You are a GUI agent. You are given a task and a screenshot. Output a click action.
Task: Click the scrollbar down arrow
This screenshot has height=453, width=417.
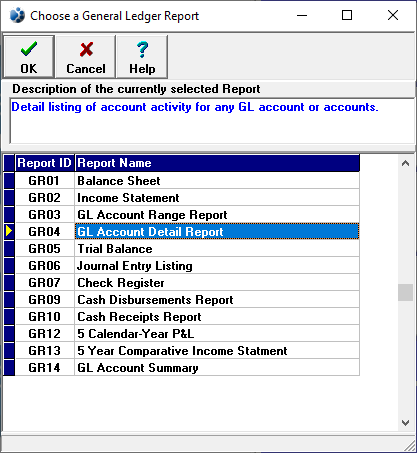pyautogui.click(x=405, y=423)
